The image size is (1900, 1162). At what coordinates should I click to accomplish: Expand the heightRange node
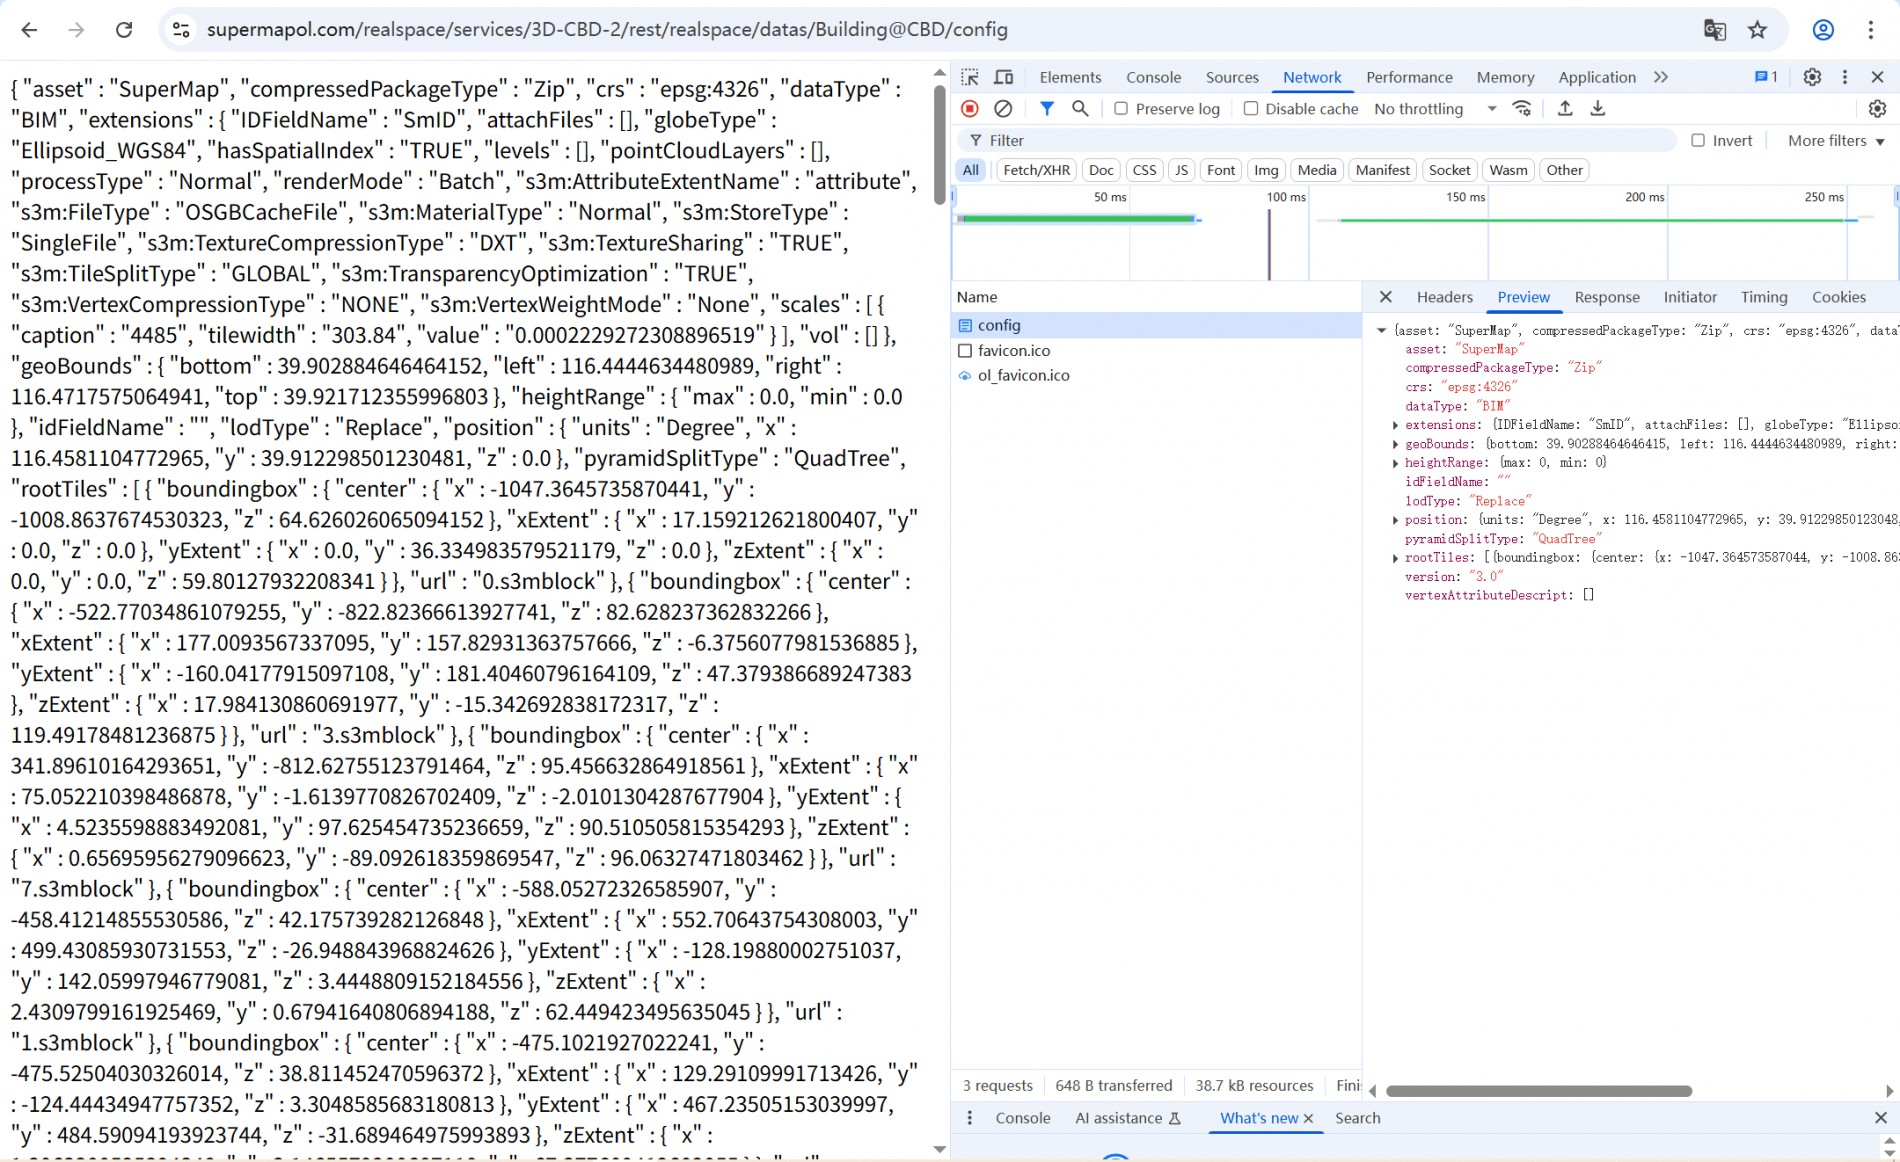coord(1395,463)
